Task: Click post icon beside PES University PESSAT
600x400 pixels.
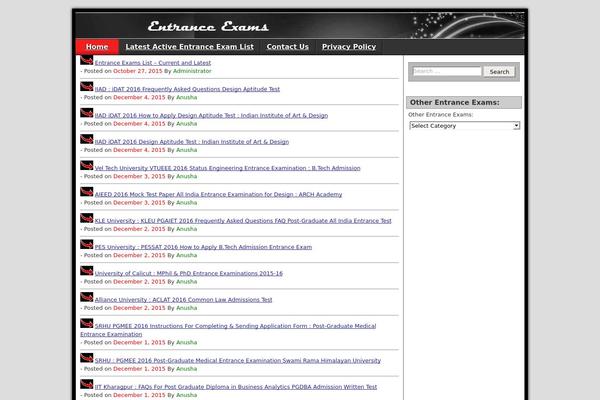Action: [x=87, y=245]
